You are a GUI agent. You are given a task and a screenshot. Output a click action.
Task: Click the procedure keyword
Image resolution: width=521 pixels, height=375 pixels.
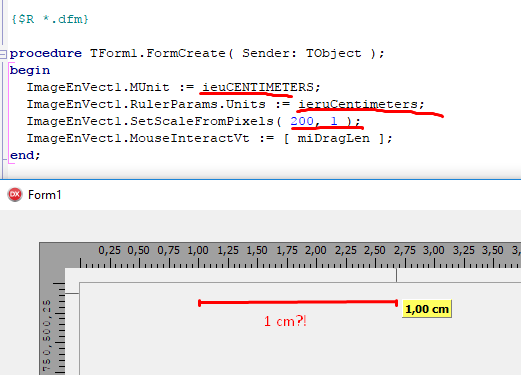(x=46, y=53)
